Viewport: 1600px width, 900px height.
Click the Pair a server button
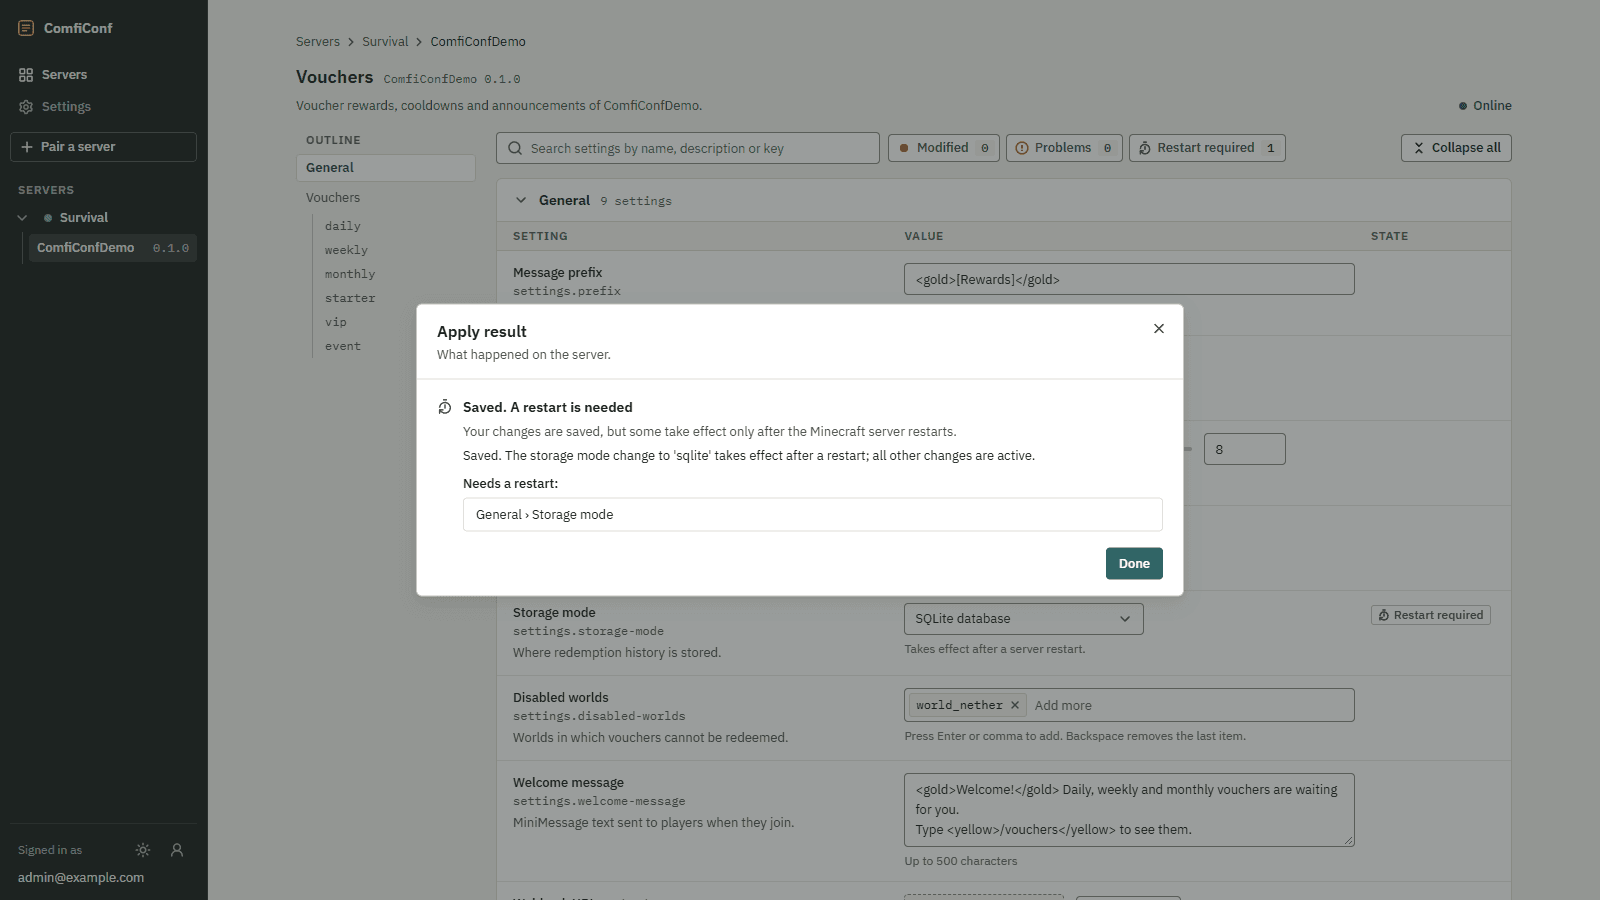103,147
